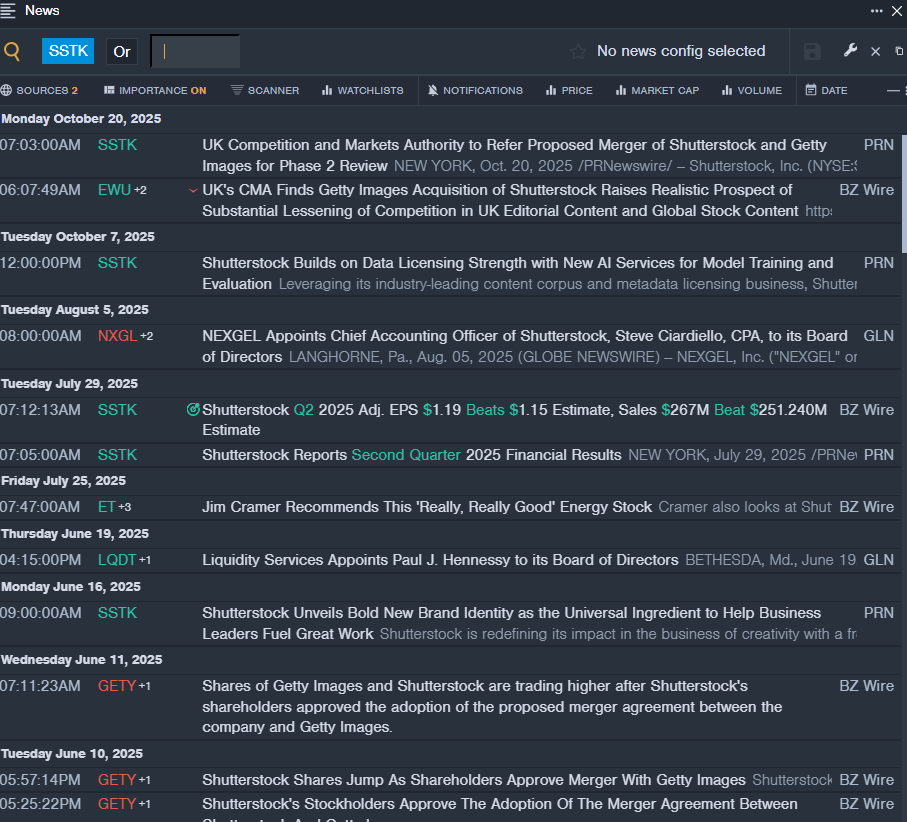
Task: Select the SSTK search tag
Action: (68, 51)
